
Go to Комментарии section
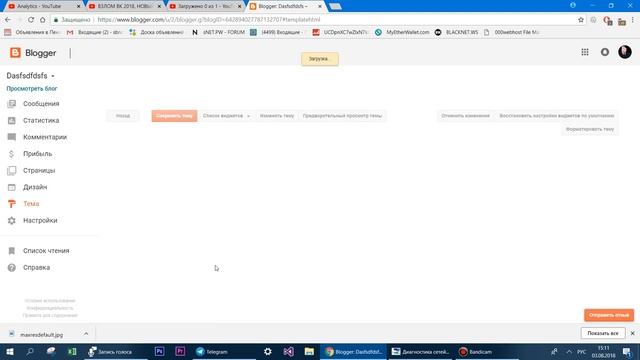click(x=45, y=137)
